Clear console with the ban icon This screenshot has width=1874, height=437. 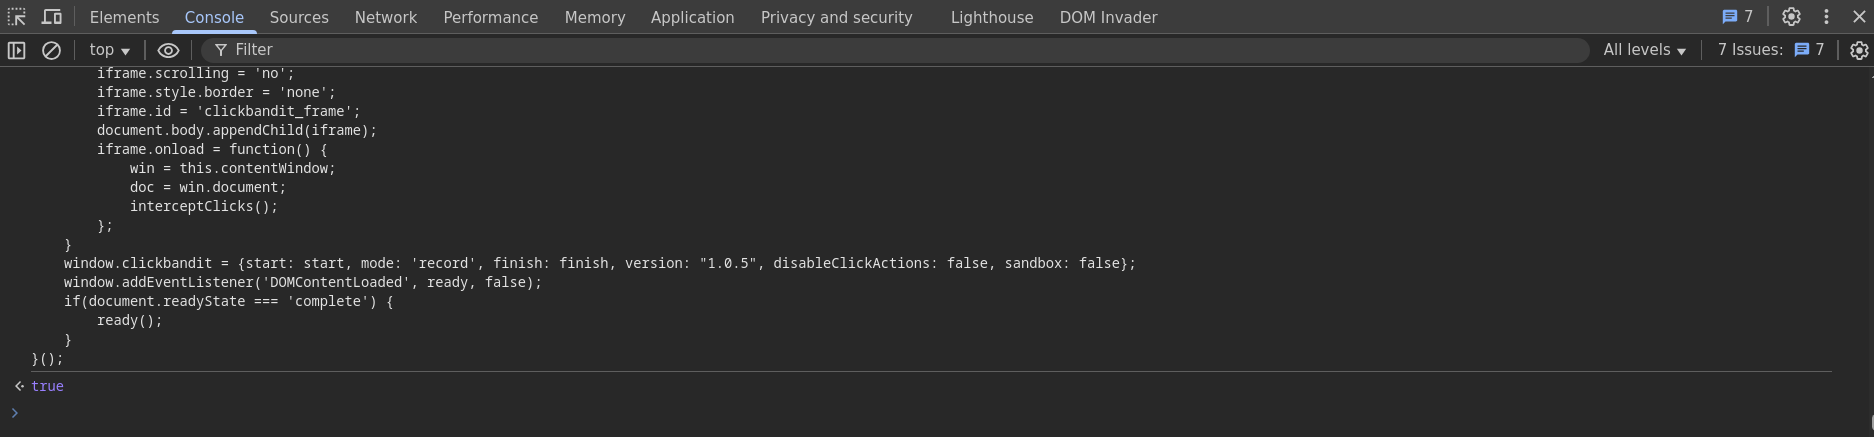click(x=51, y=50)
